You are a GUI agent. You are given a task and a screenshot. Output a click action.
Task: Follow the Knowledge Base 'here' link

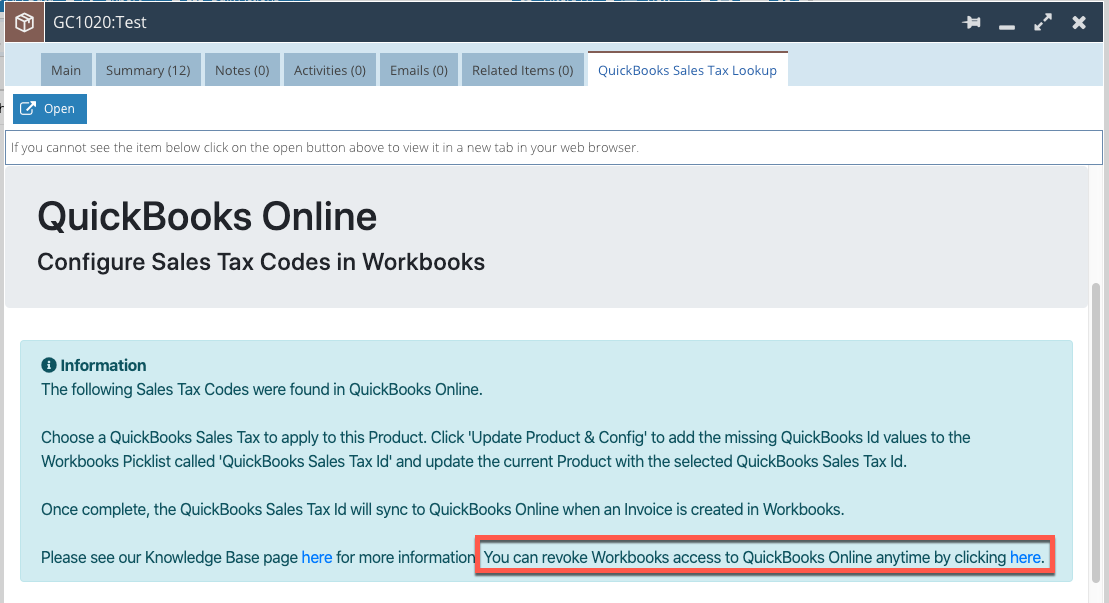[x=317, y=558]
